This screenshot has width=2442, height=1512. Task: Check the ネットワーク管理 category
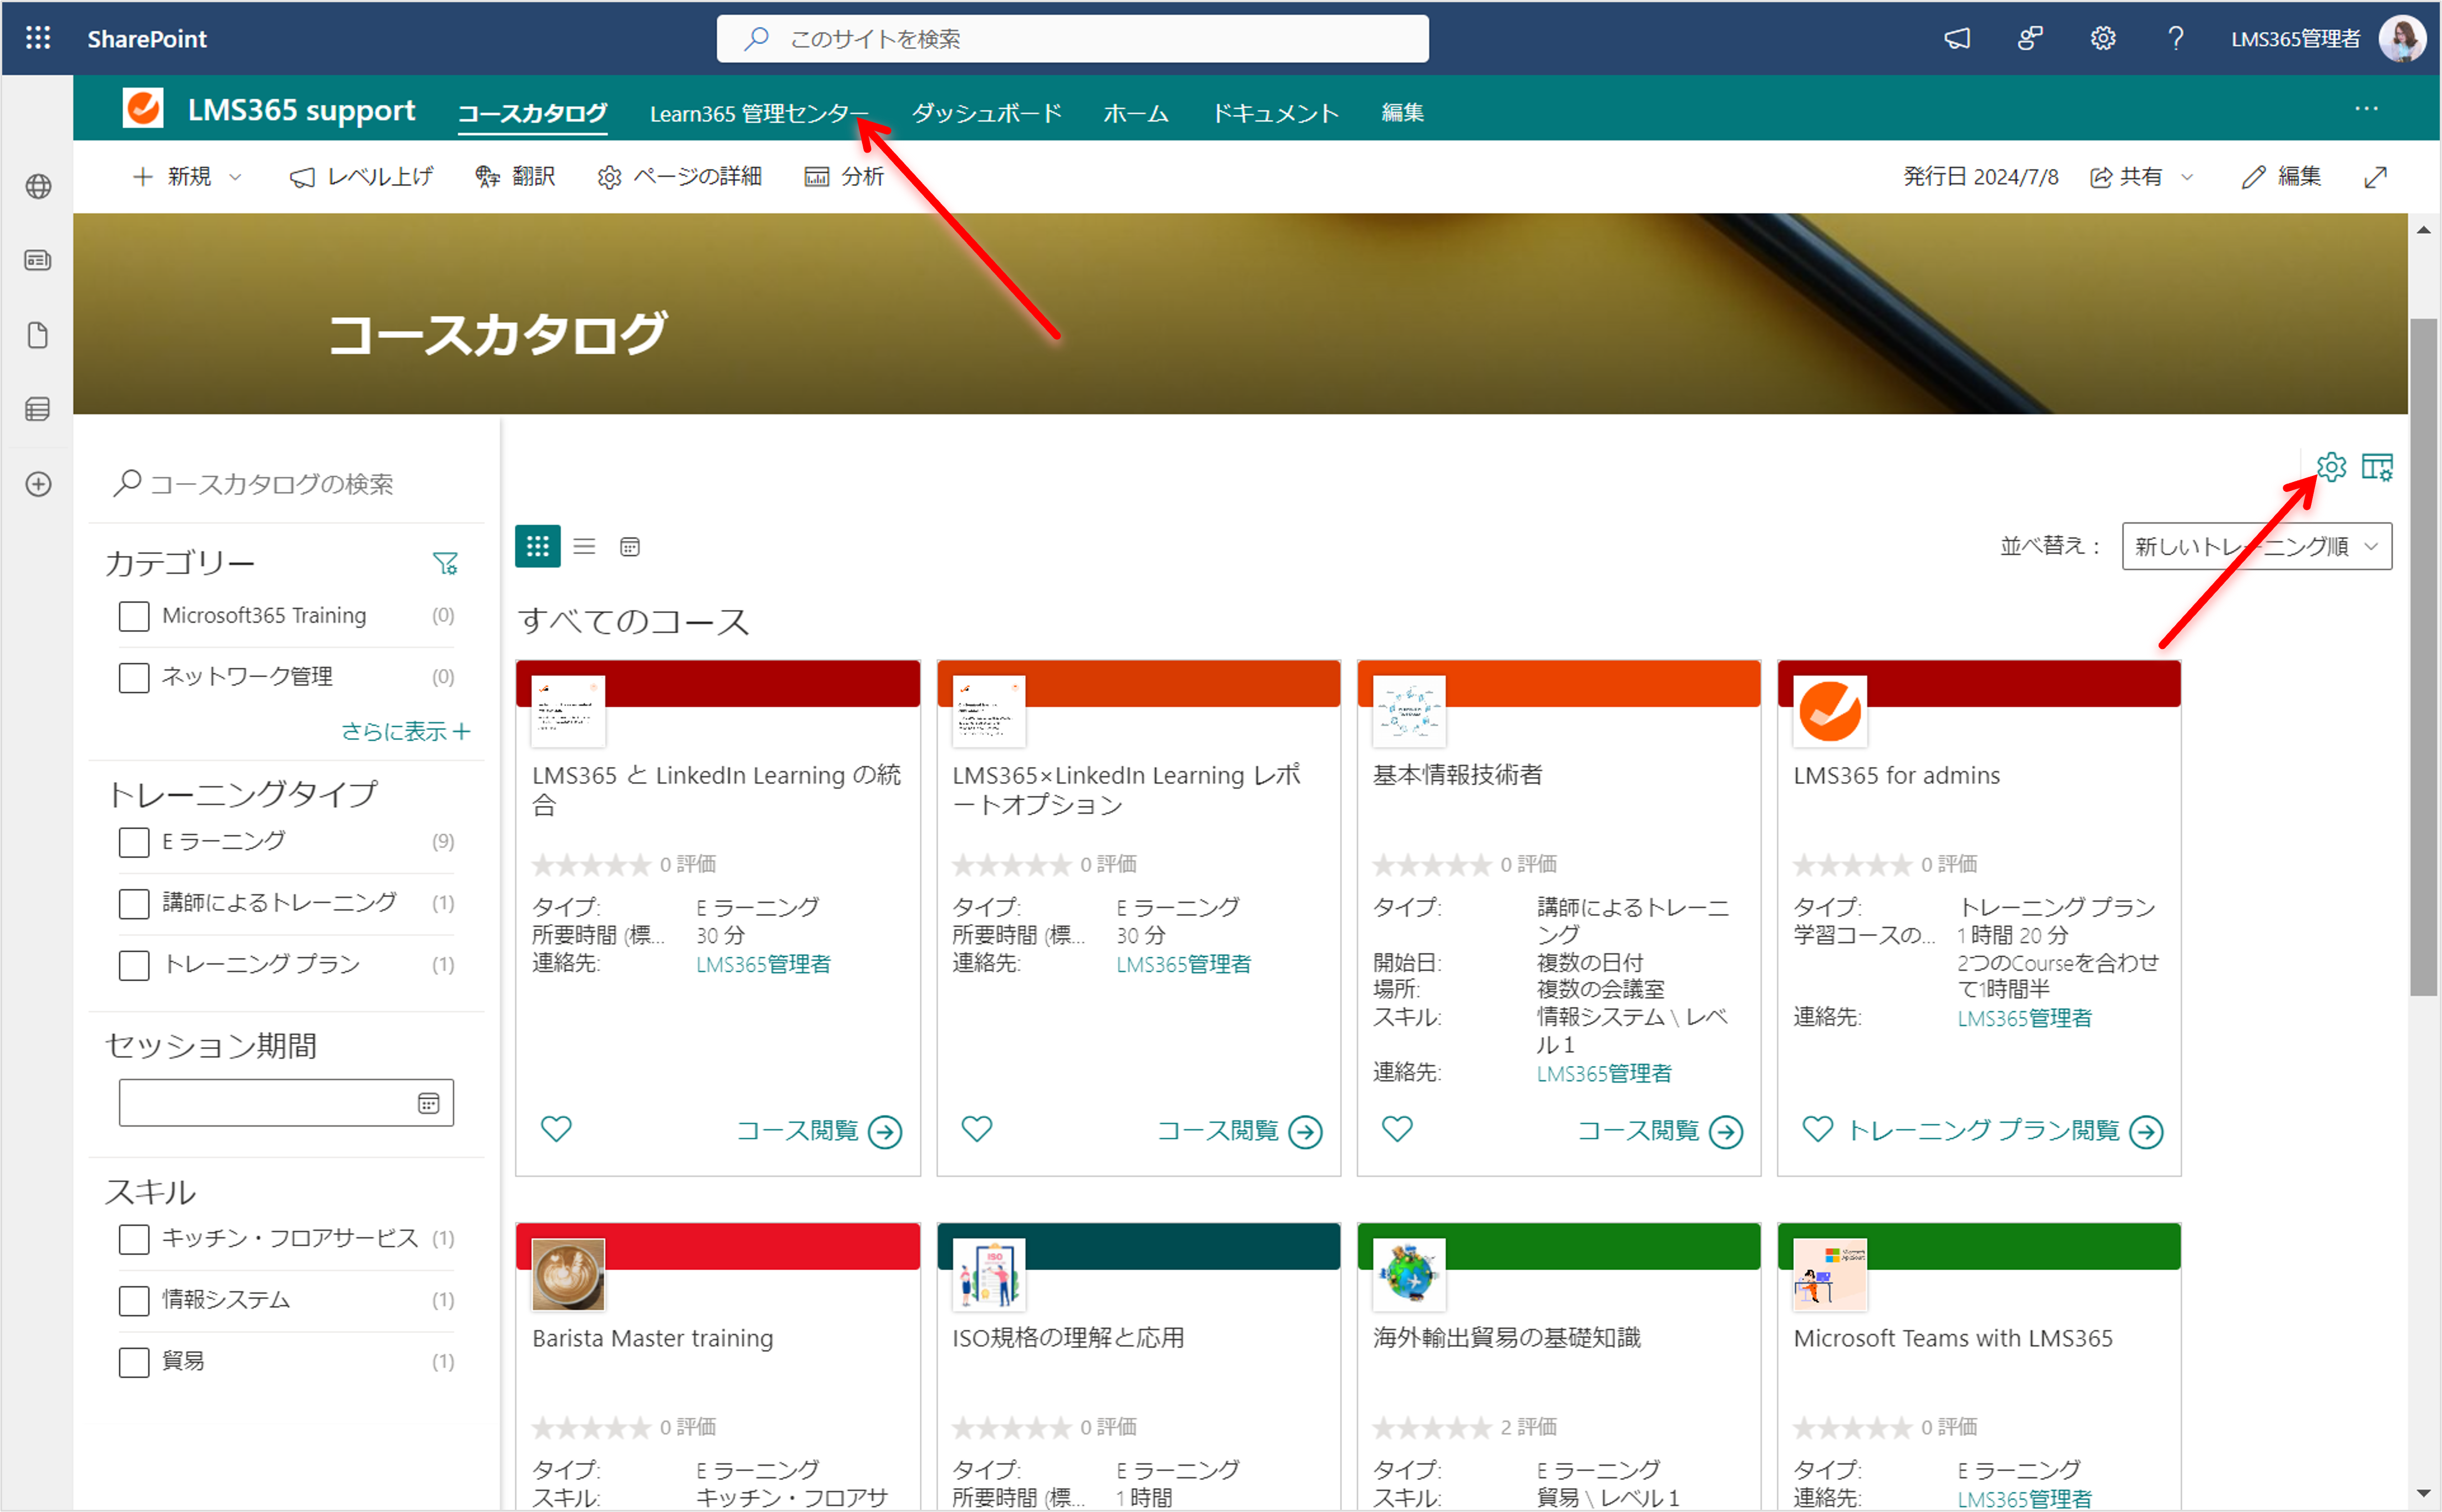[x=134, y=677]
